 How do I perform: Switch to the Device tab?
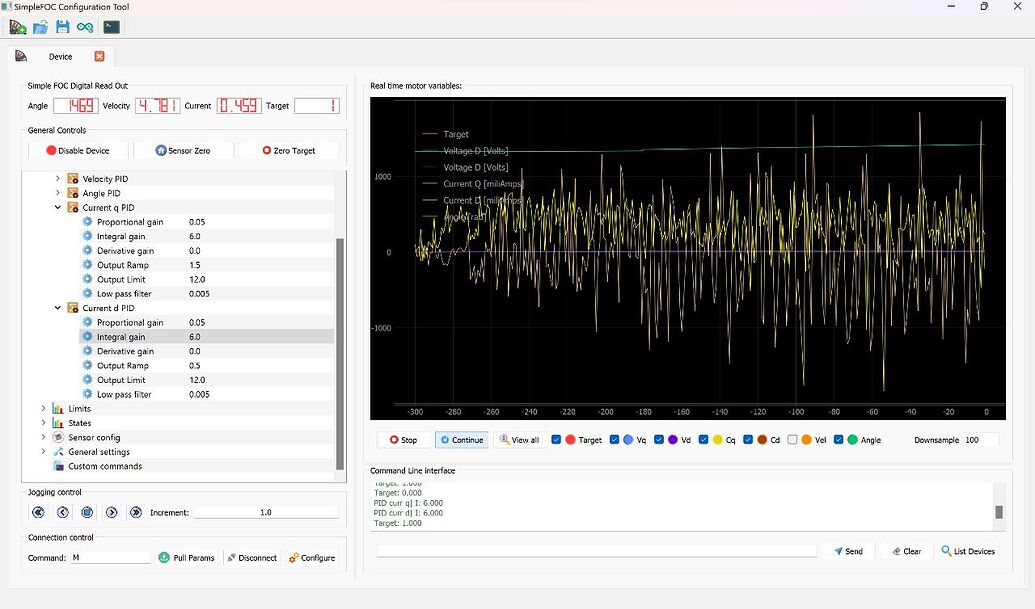[61, 57]
